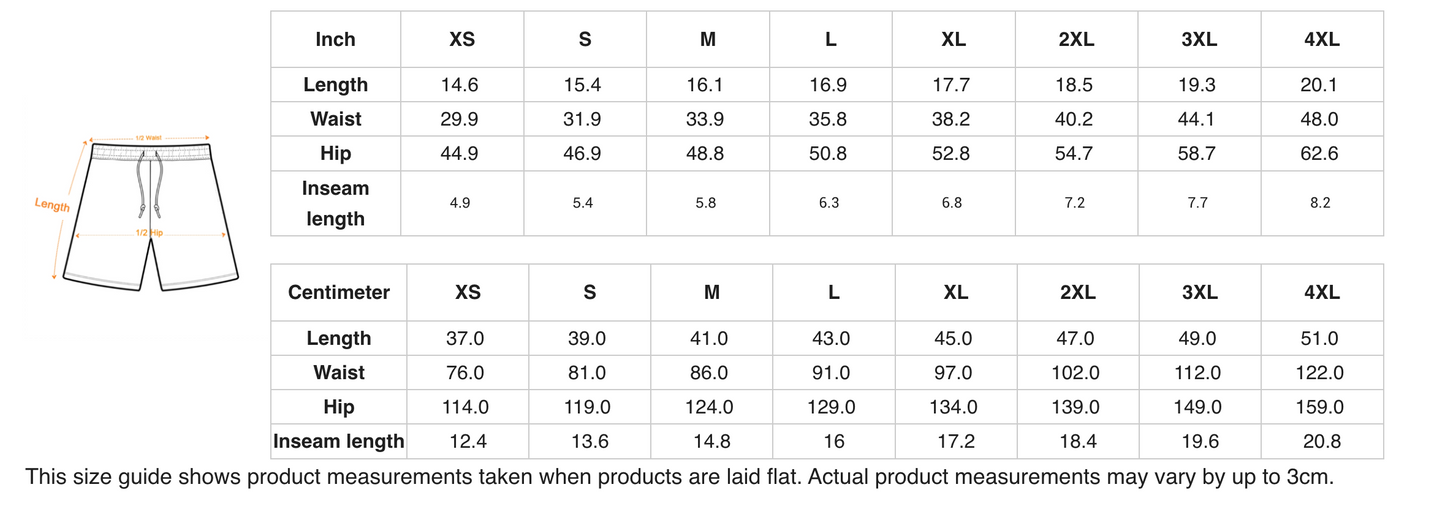This screenshot has height=517, width=1445.
Task: Click the orange Length label on the diagram
Action: click(x=52, y=205)
